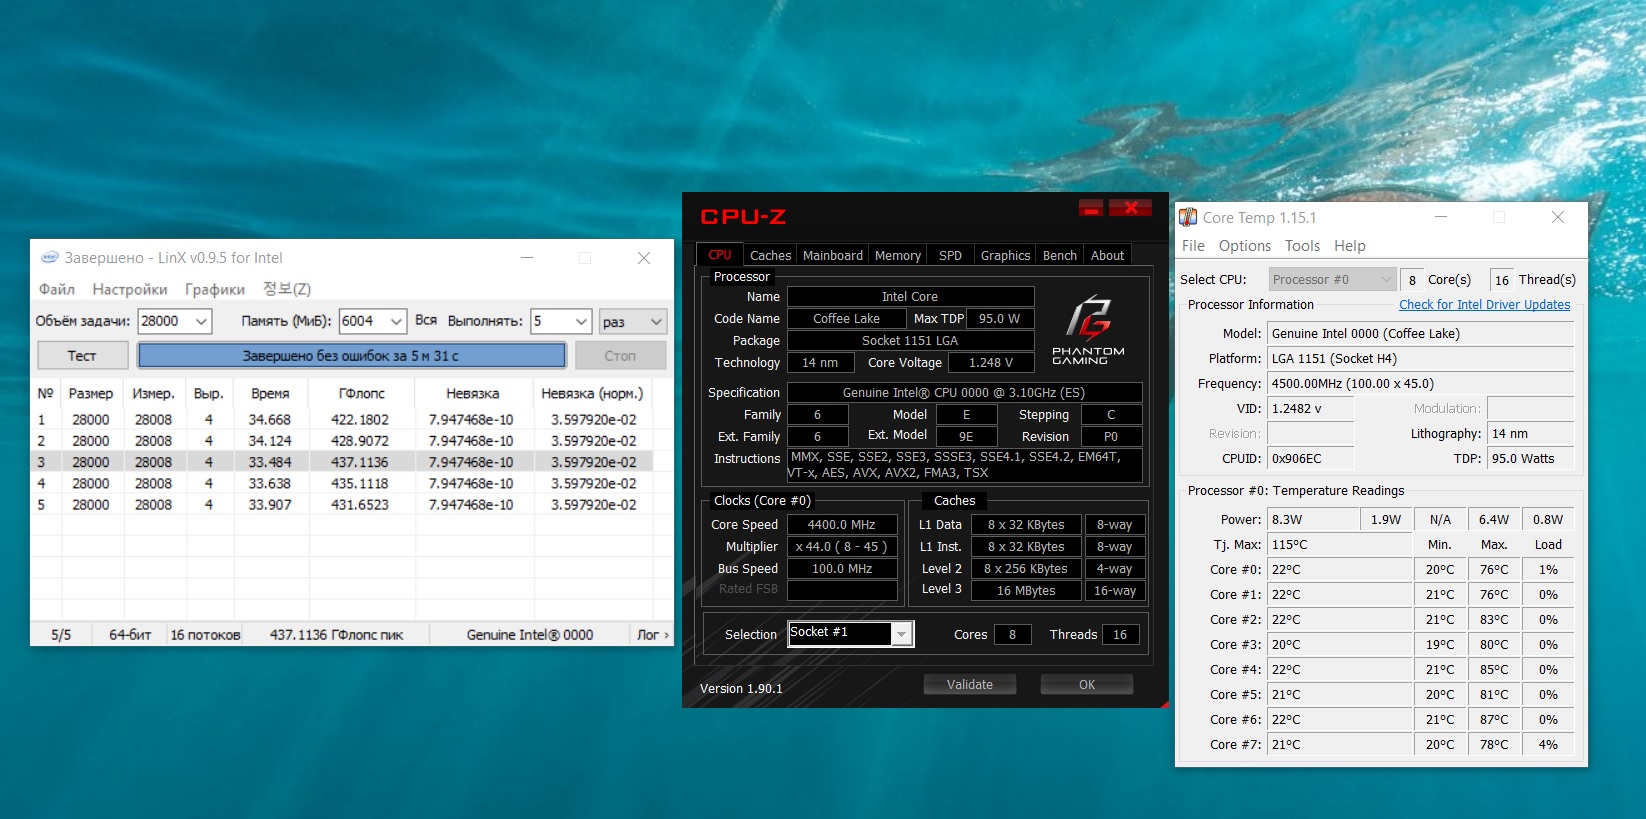Image resolution: width=1646 pixels, height=819 pixels.
Task: Open the File menu in Core Temp
Action: pos(1193,246)
